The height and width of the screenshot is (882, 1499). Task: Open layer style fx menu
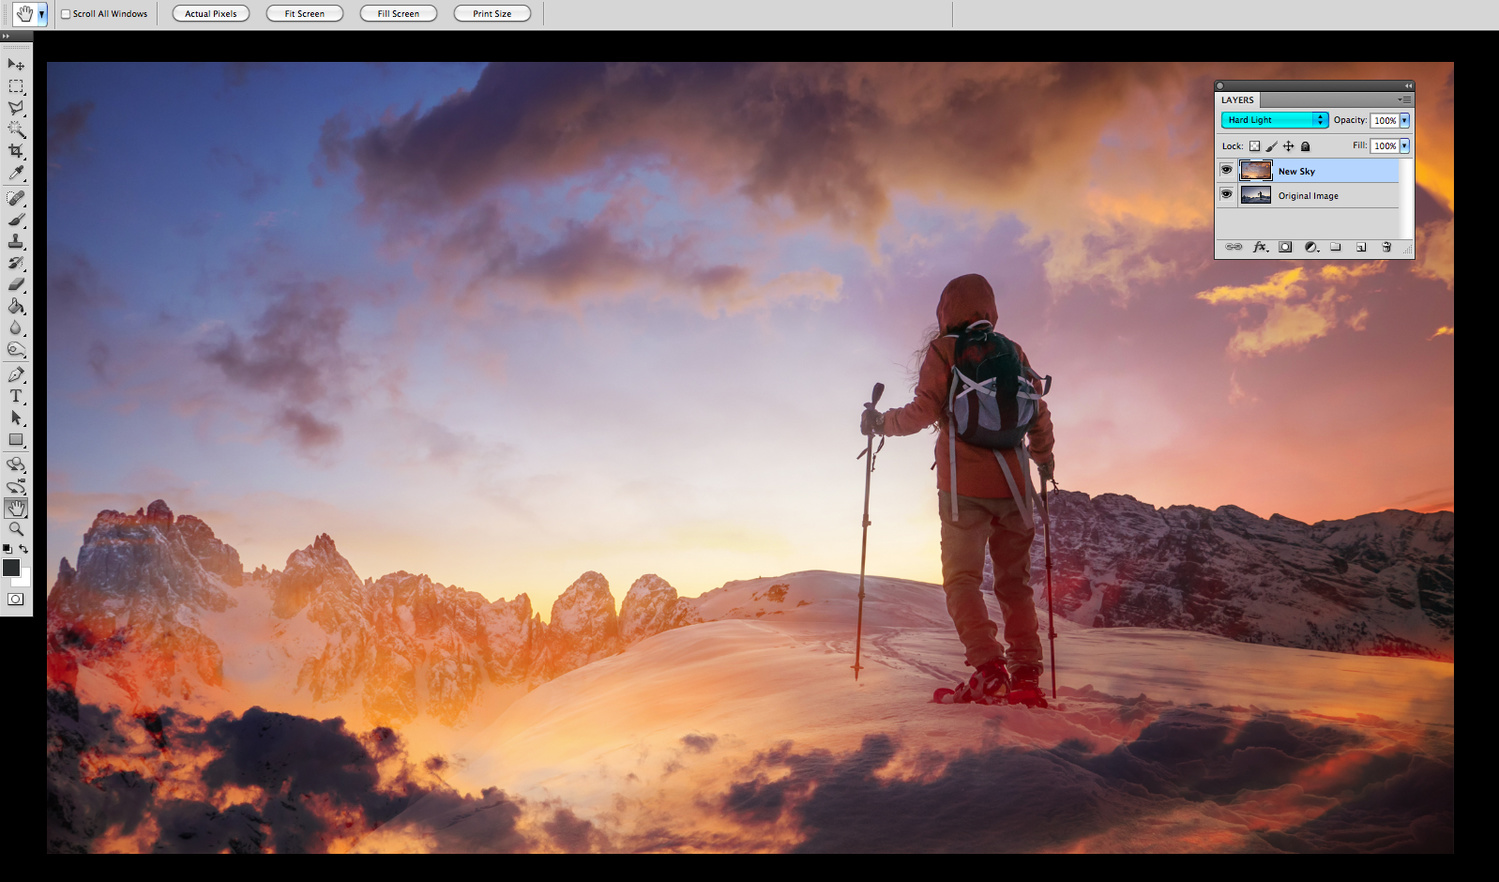click(x=1260, y=247)
